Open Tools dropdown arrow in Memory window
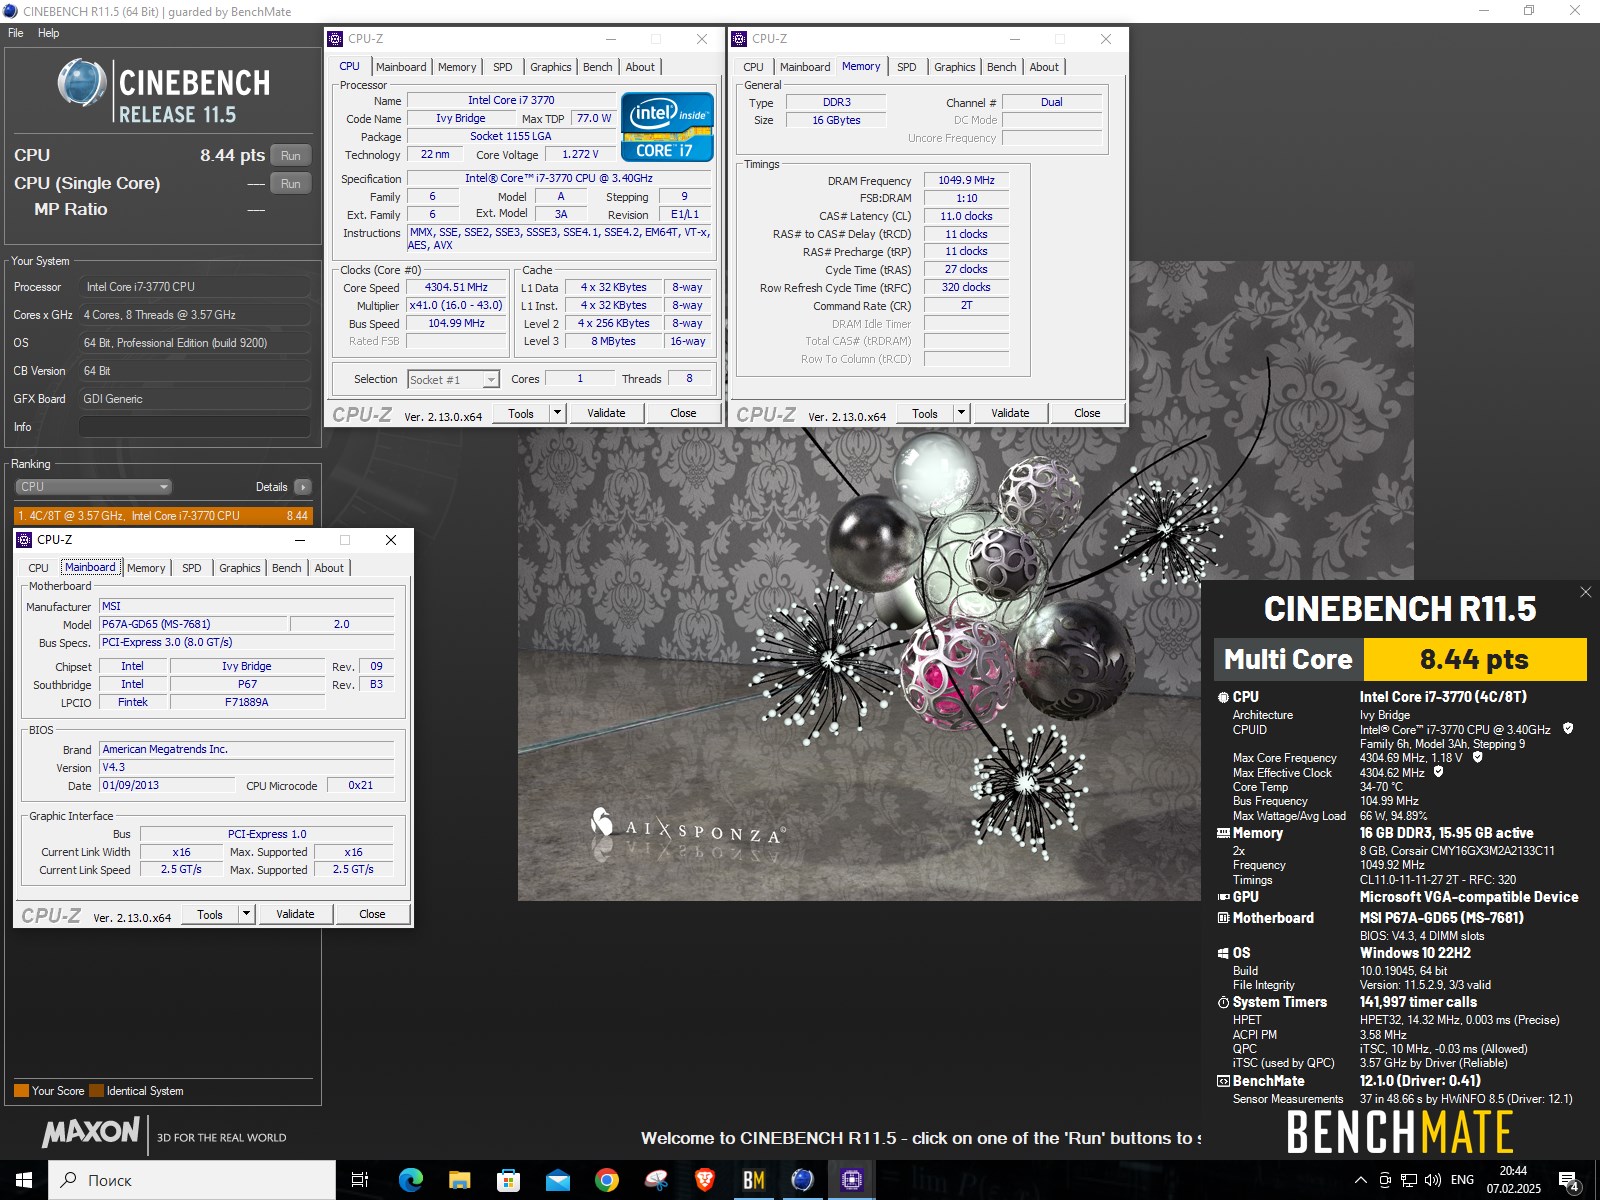 (x=962, y=413)
